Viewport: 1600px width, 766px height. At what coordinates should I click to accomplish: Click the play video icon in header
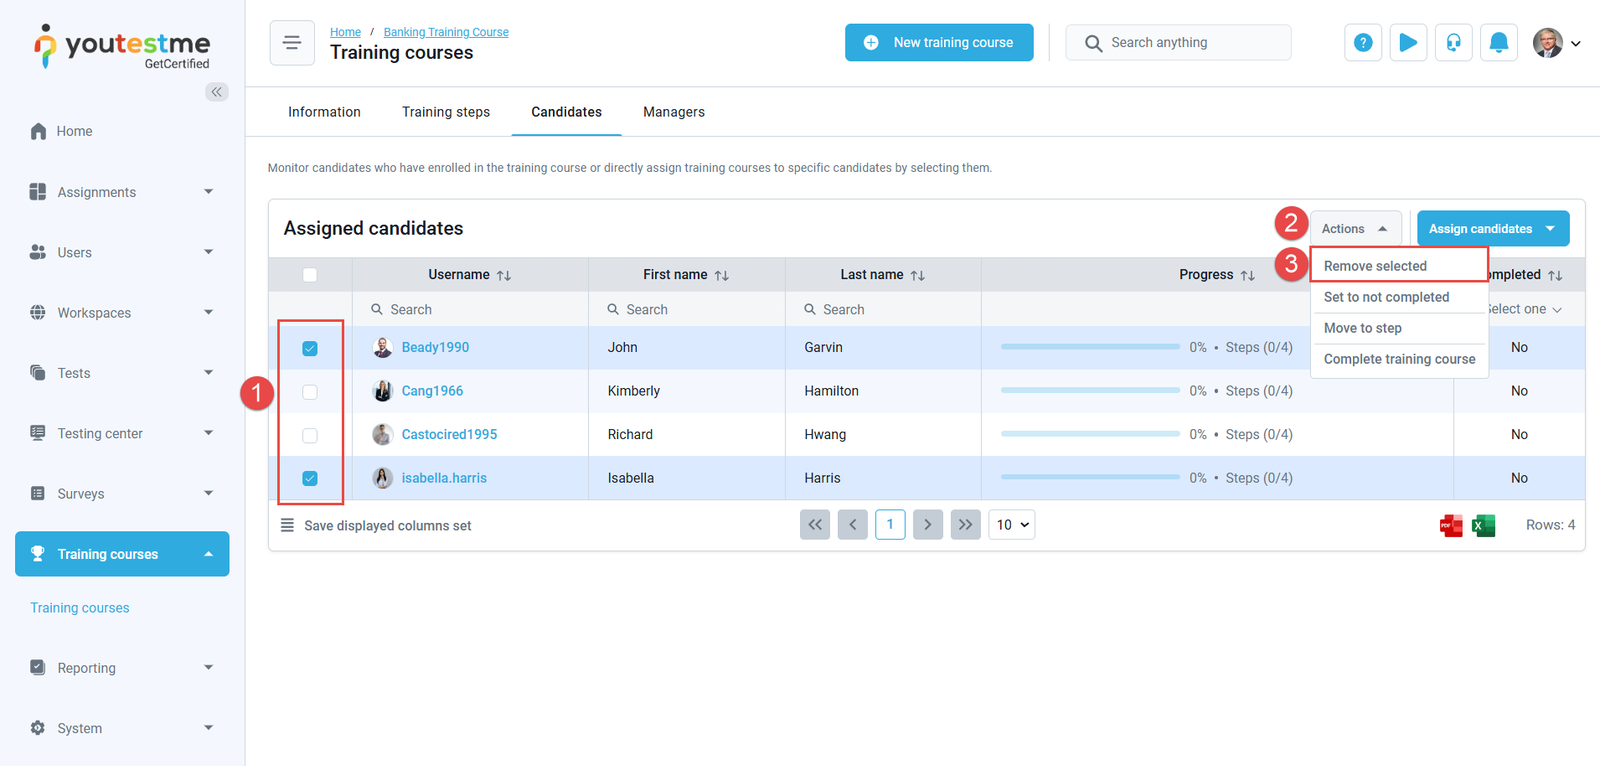(x=1408, y=43)
